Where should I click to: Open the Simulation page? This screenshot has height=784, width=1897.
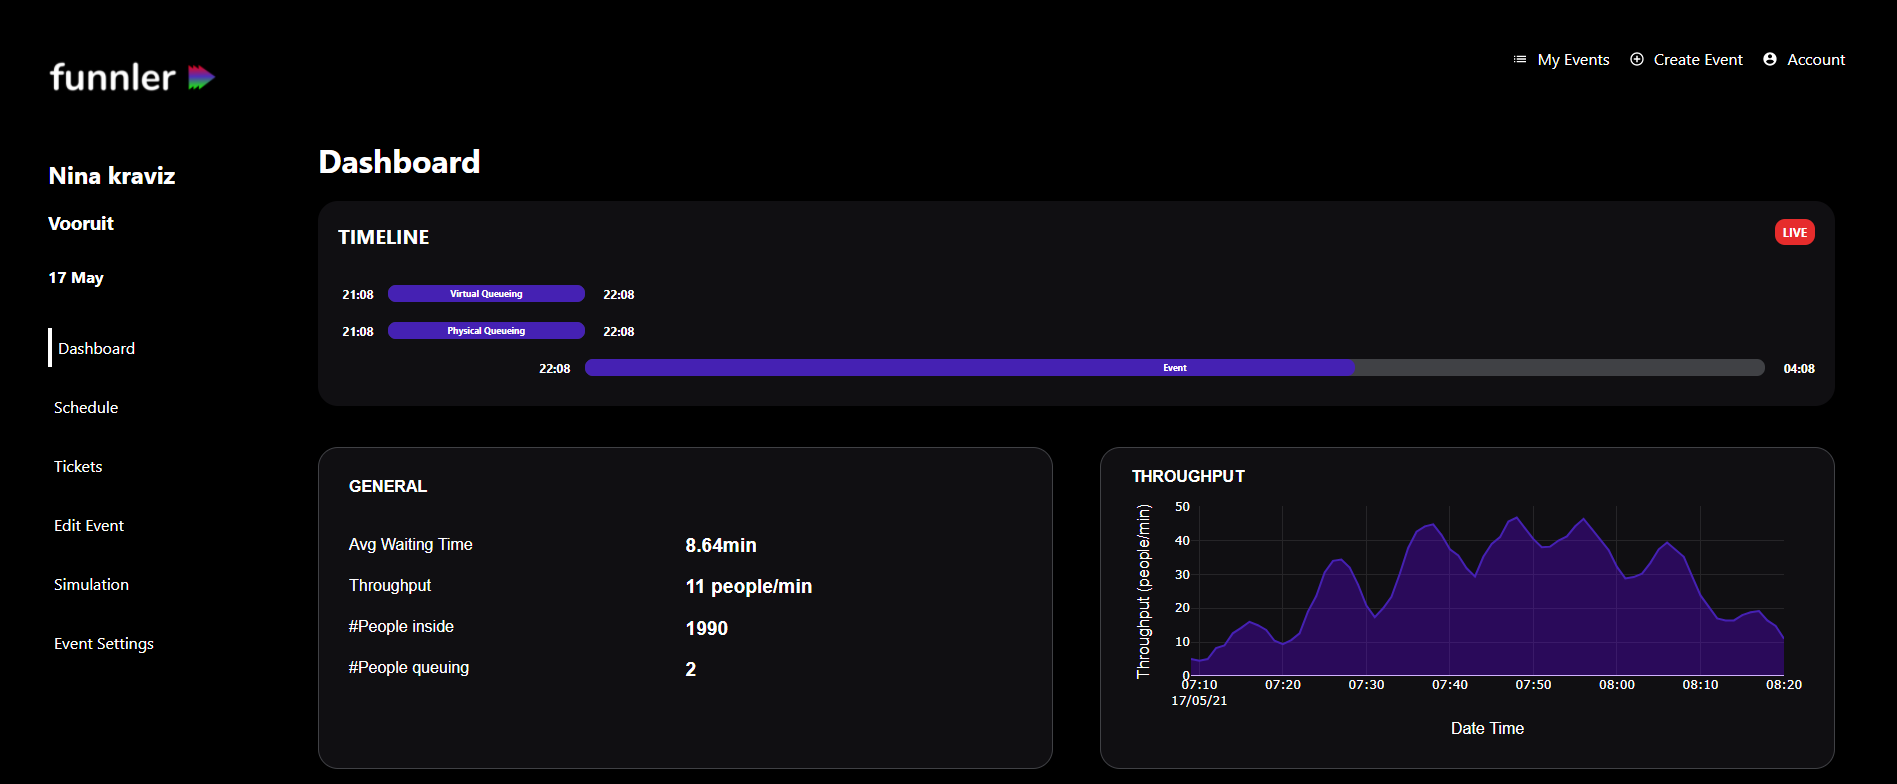[91, 584]
